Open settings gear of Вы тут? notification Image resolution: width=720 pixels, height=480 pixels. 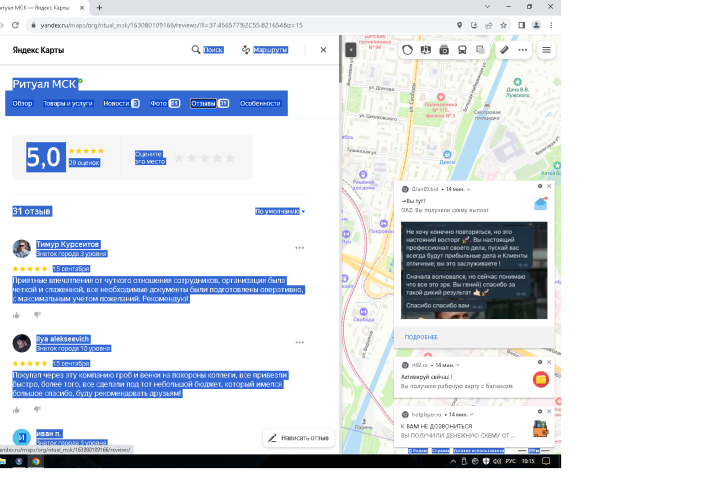click(x=540, y=186)
